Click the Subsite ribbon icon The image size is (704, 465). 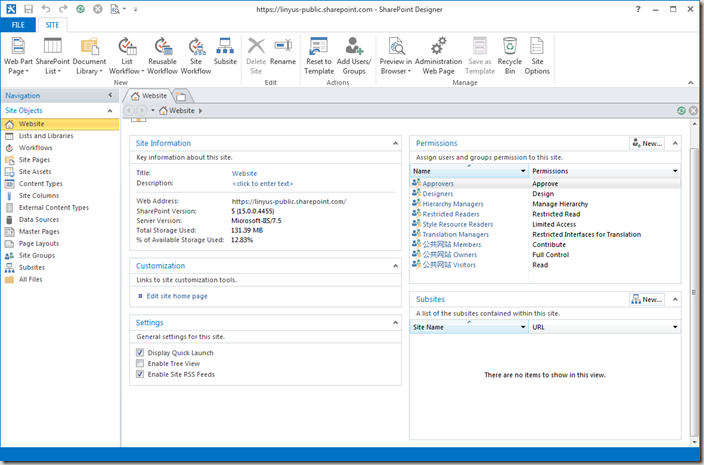(x=225, y=51)
